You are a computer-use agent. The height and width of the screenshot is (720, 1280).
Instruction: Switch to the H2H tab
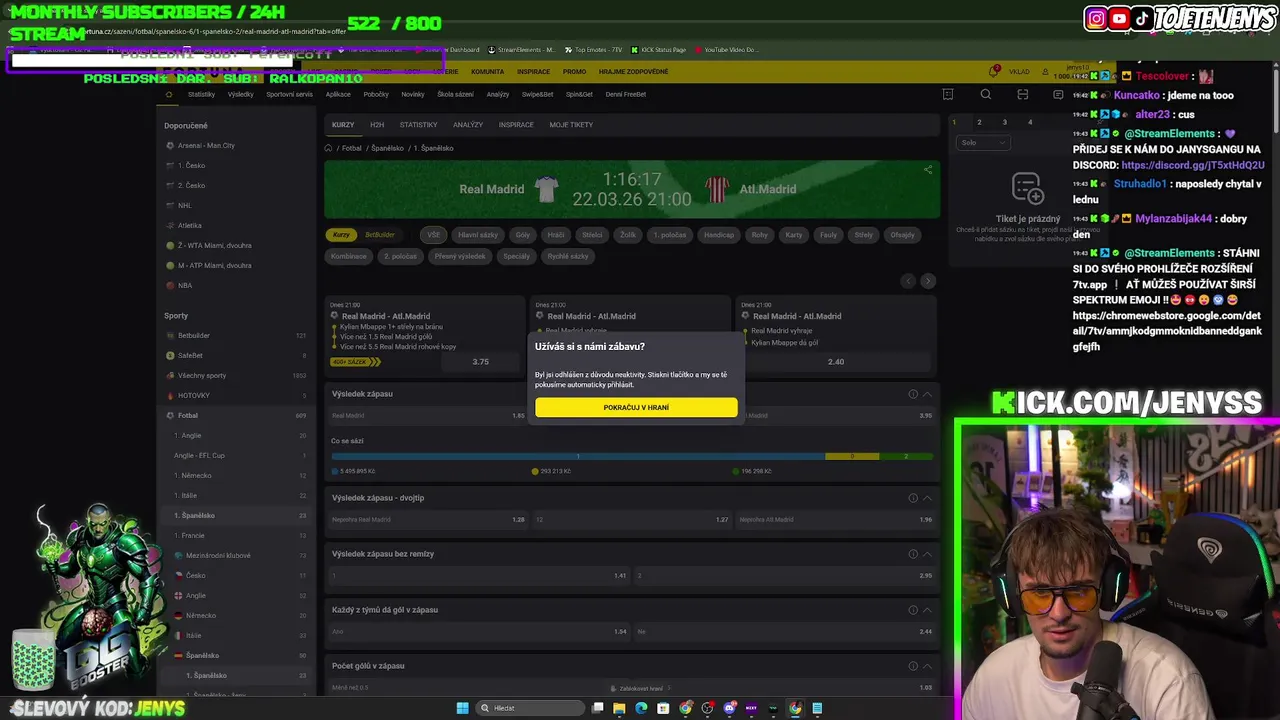click(x=377, y=125)
